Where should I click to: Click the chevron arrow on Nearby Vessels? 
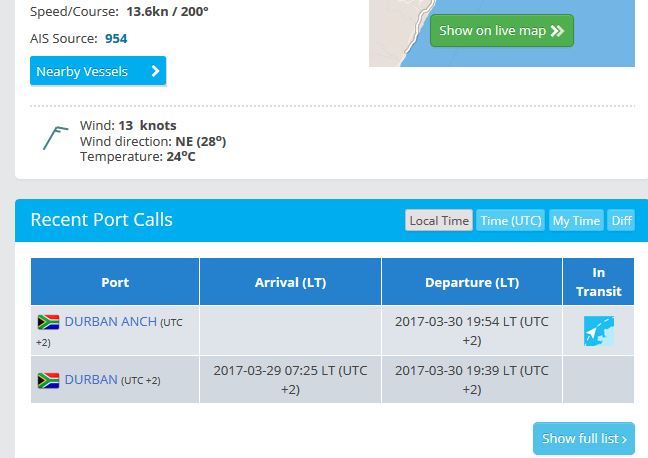[x=155, y=71]
